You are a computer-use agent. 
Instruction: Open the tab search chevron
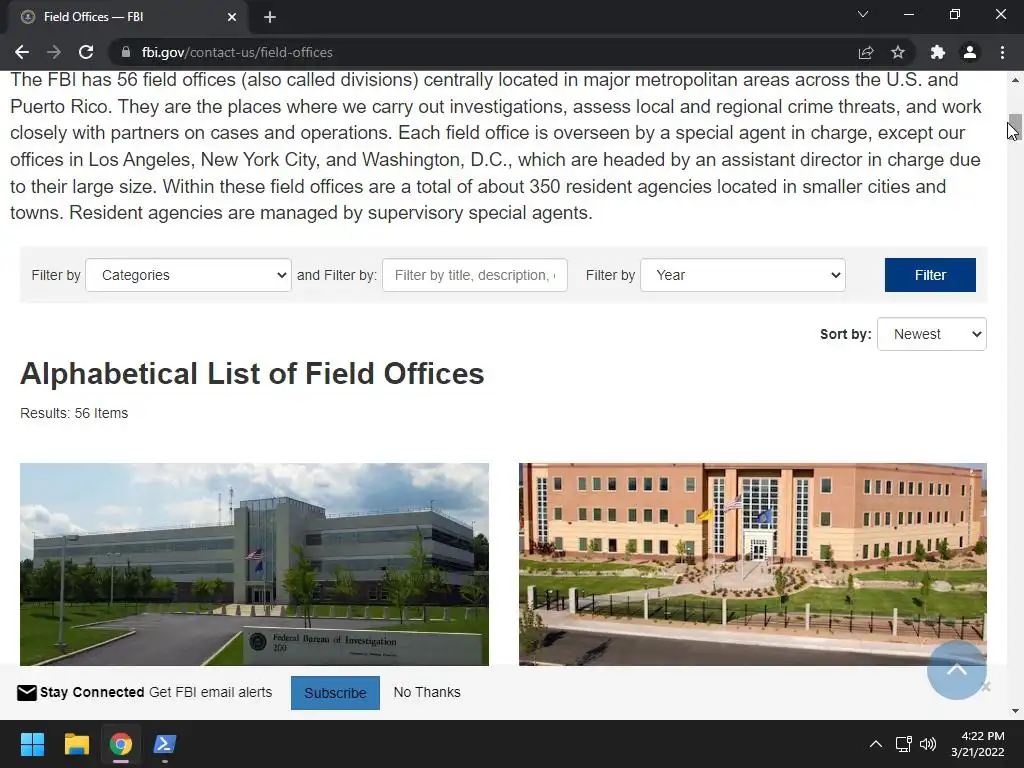863,14
